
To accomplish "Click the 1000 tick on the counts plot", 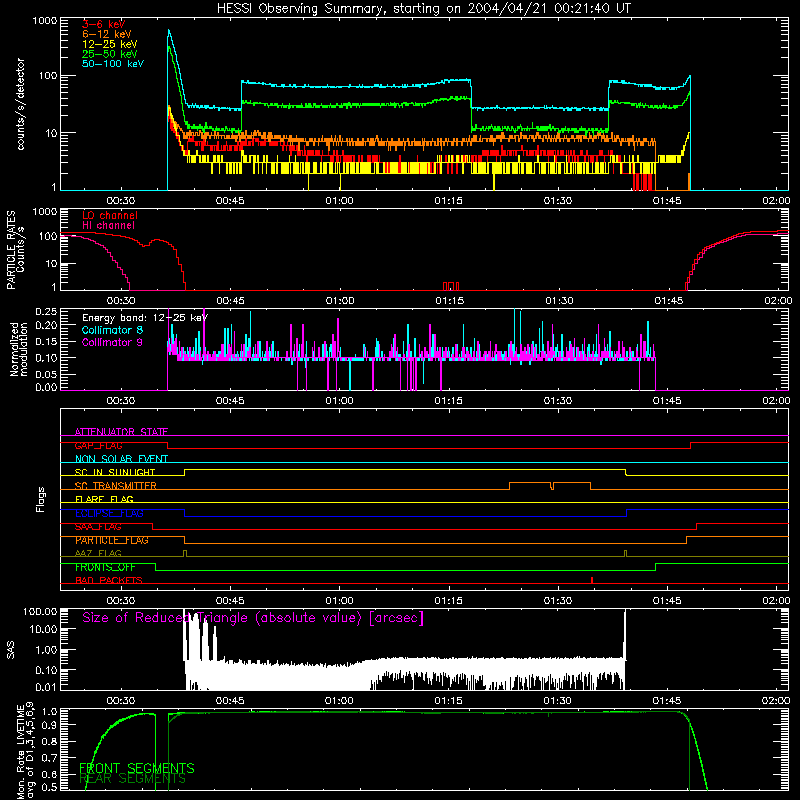I will (x=44, y=21).
